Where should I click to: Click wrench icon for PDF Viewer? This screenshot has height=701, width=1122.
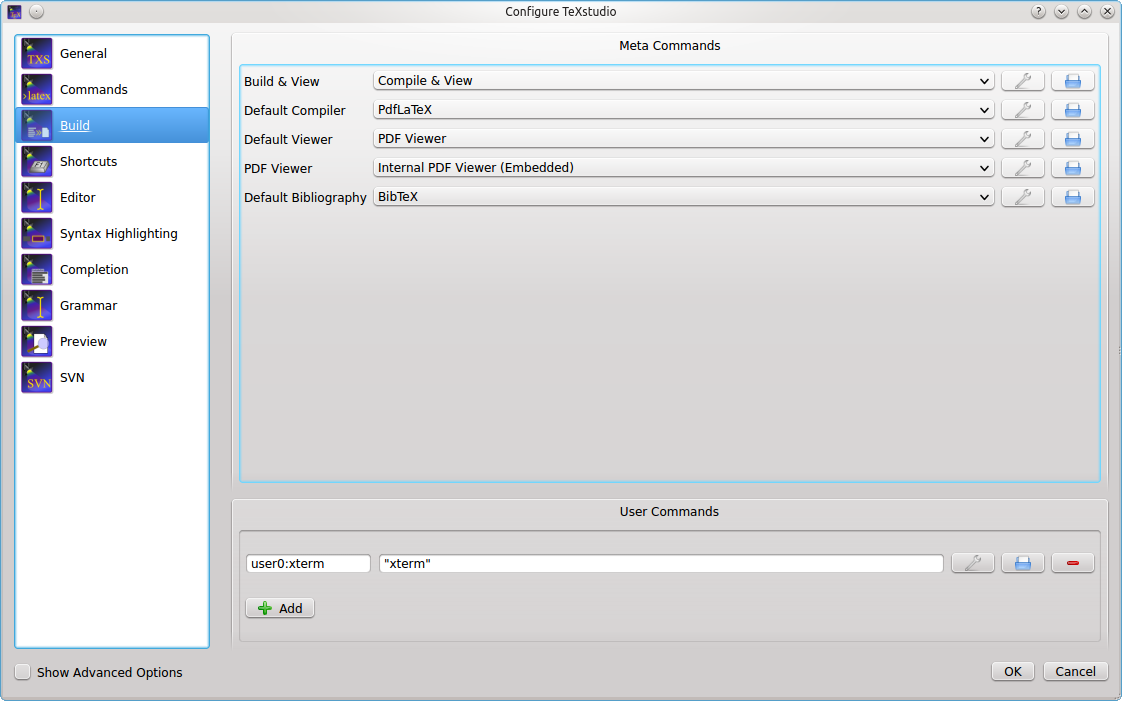(x=1023, y=167)
